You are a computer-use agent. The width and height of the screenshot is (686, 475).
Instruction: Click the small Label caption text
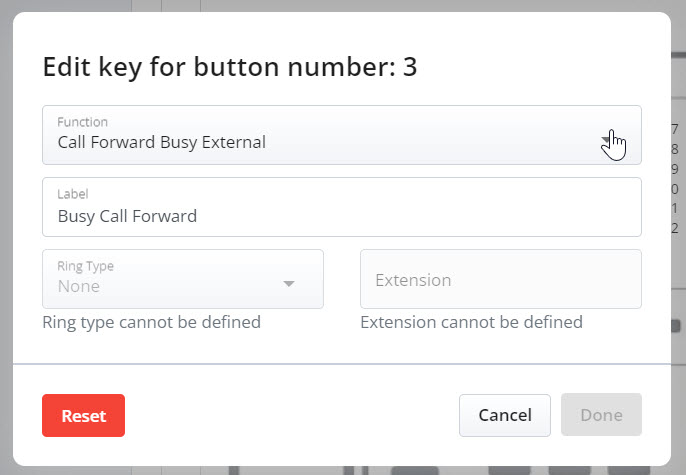pyautogui.click(x=73, y=194)
